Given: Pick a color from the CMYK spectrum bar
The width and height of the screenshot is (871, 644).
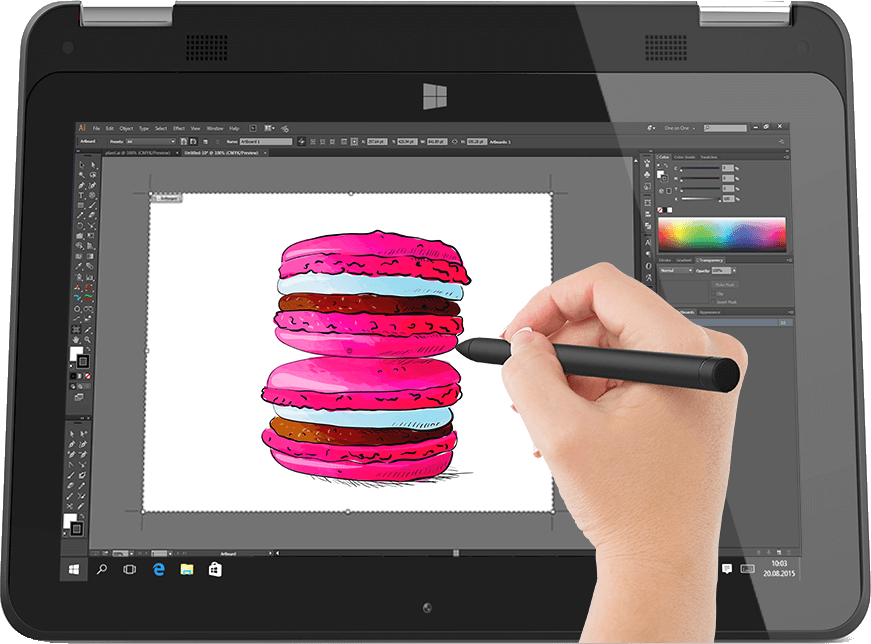Looking at the screenshot, I should coord(722,234).
